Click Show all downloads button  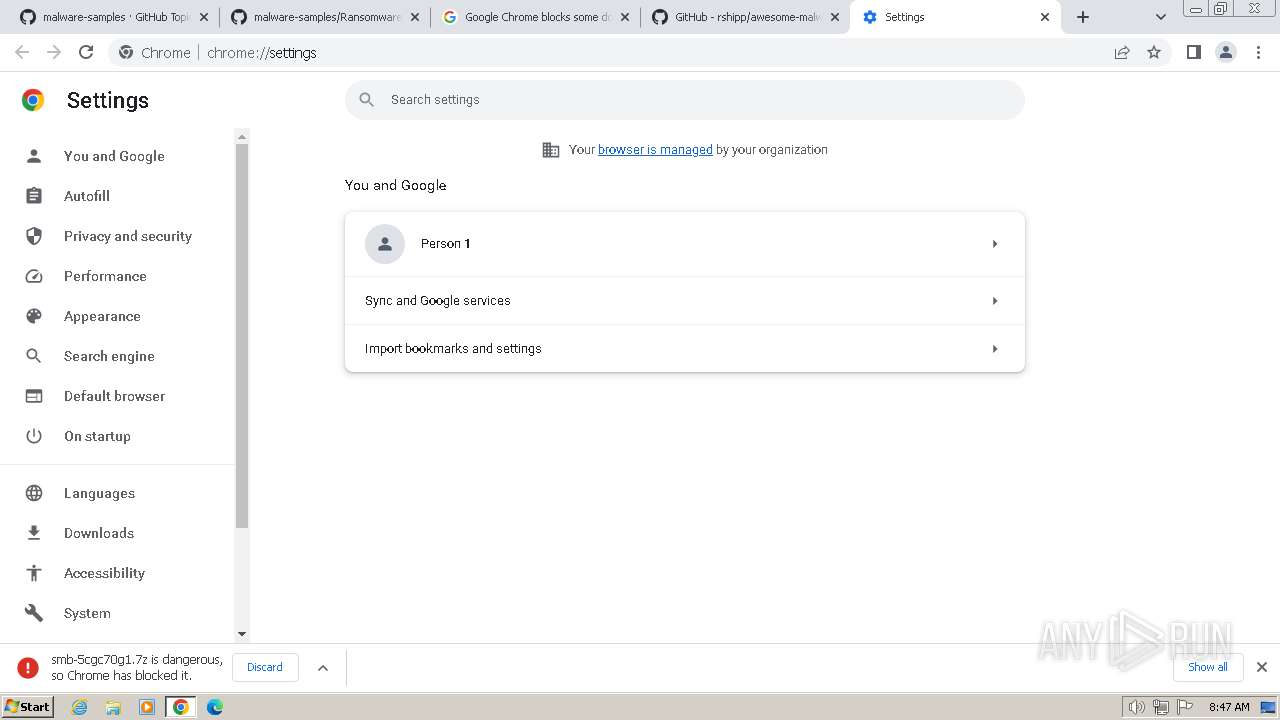1208,667
